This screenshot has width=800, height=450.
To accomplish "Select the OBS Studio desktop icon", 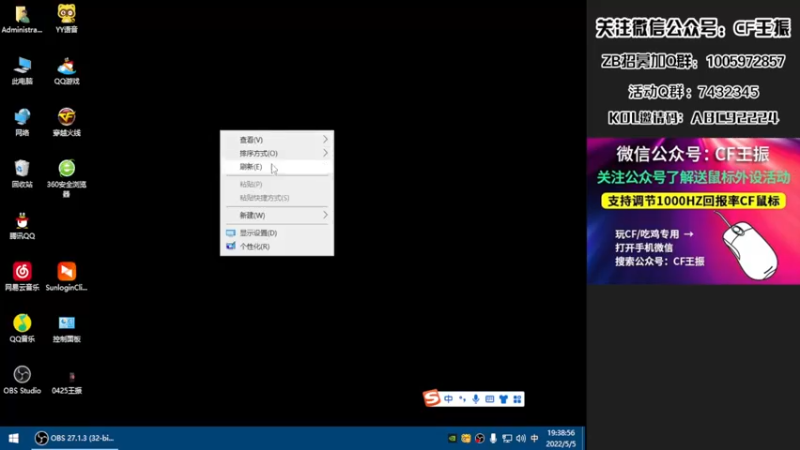I will tap(22, 380).
